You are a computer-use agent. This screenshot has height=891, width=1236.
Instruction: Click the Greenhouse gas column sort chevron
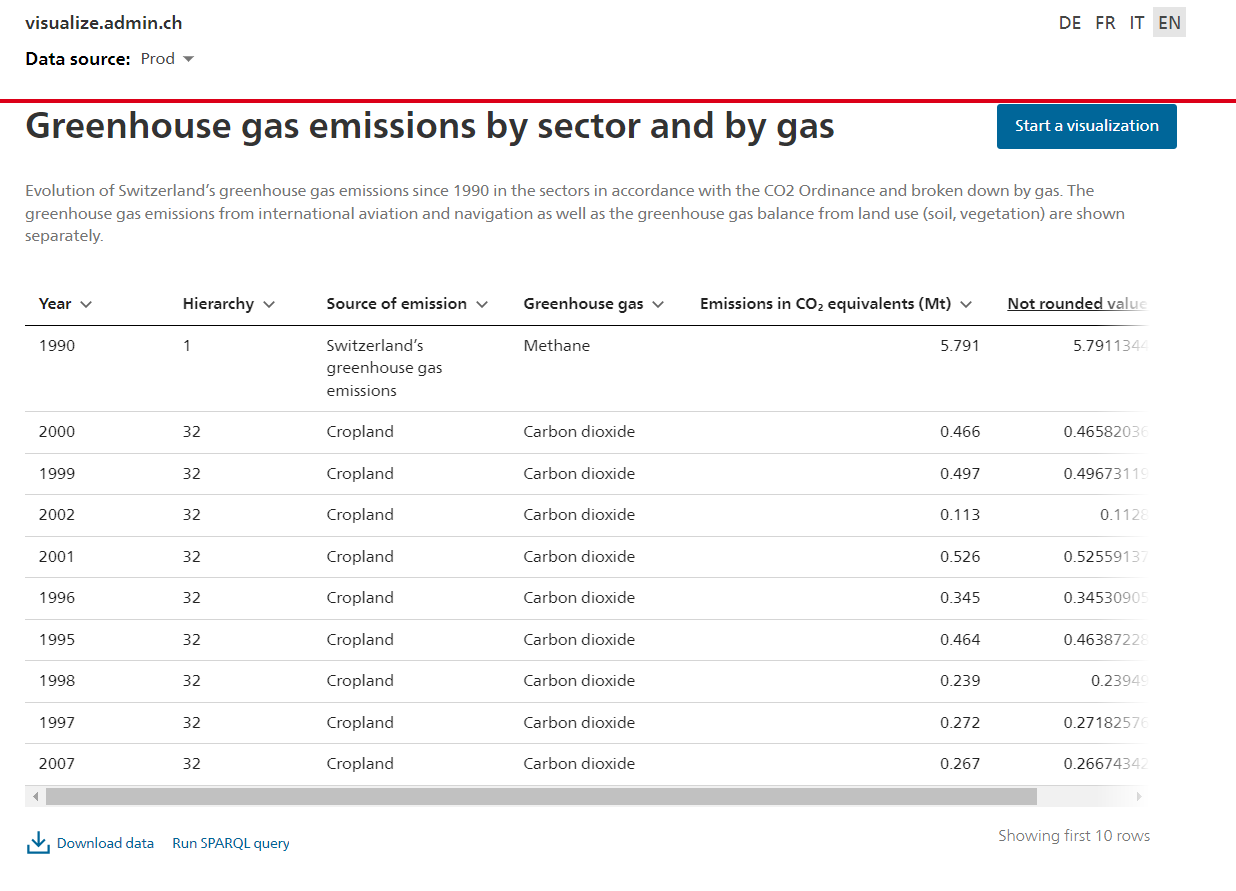[x=658, y=304]
